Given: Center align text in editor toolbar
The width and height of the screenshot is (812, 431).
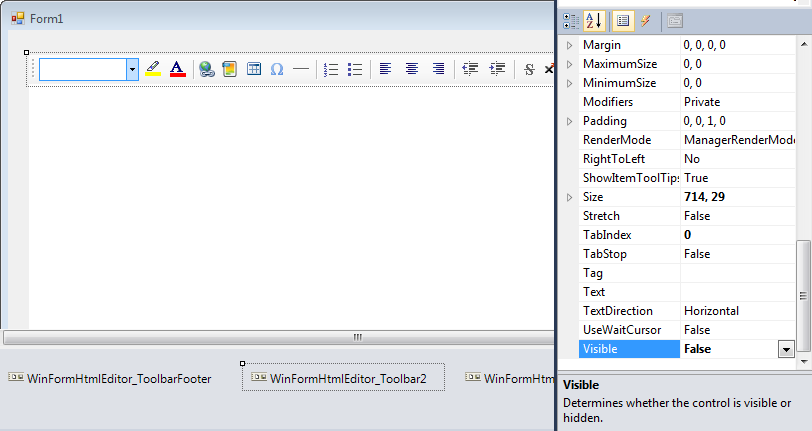Looking at the screenshot, I should (x=412, y=69).
